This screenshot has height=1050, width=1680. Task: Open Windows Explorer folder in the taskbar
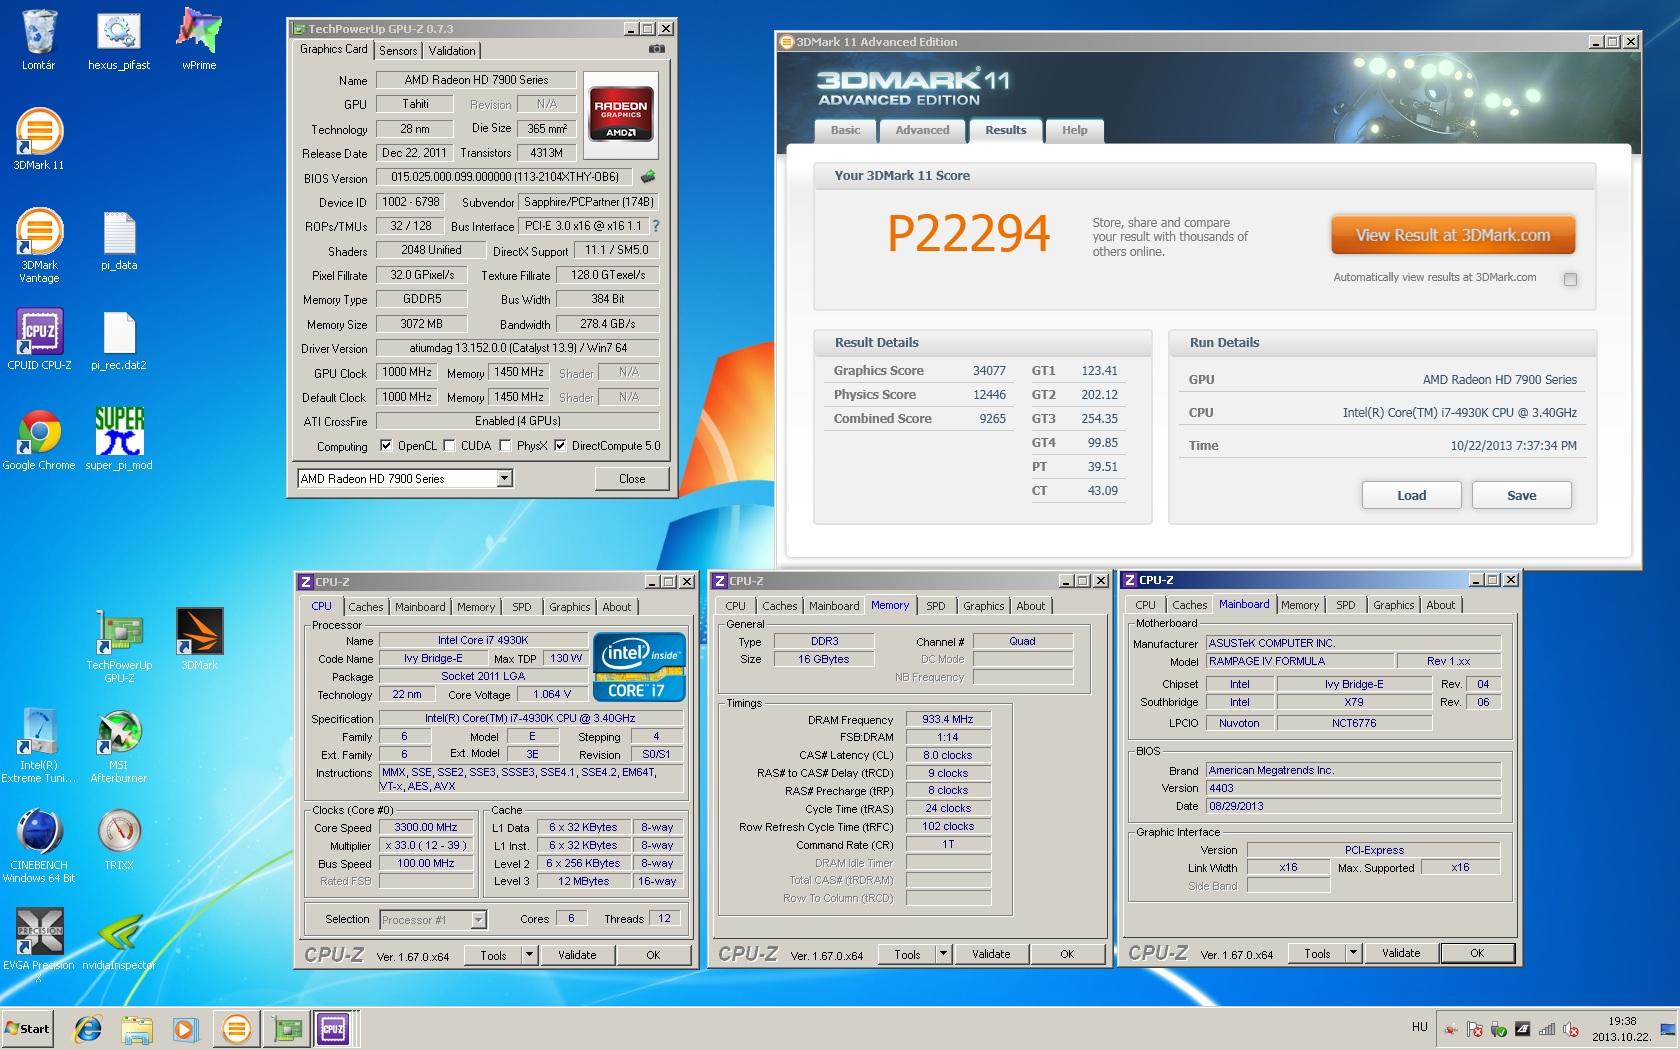coord(136,1028)
